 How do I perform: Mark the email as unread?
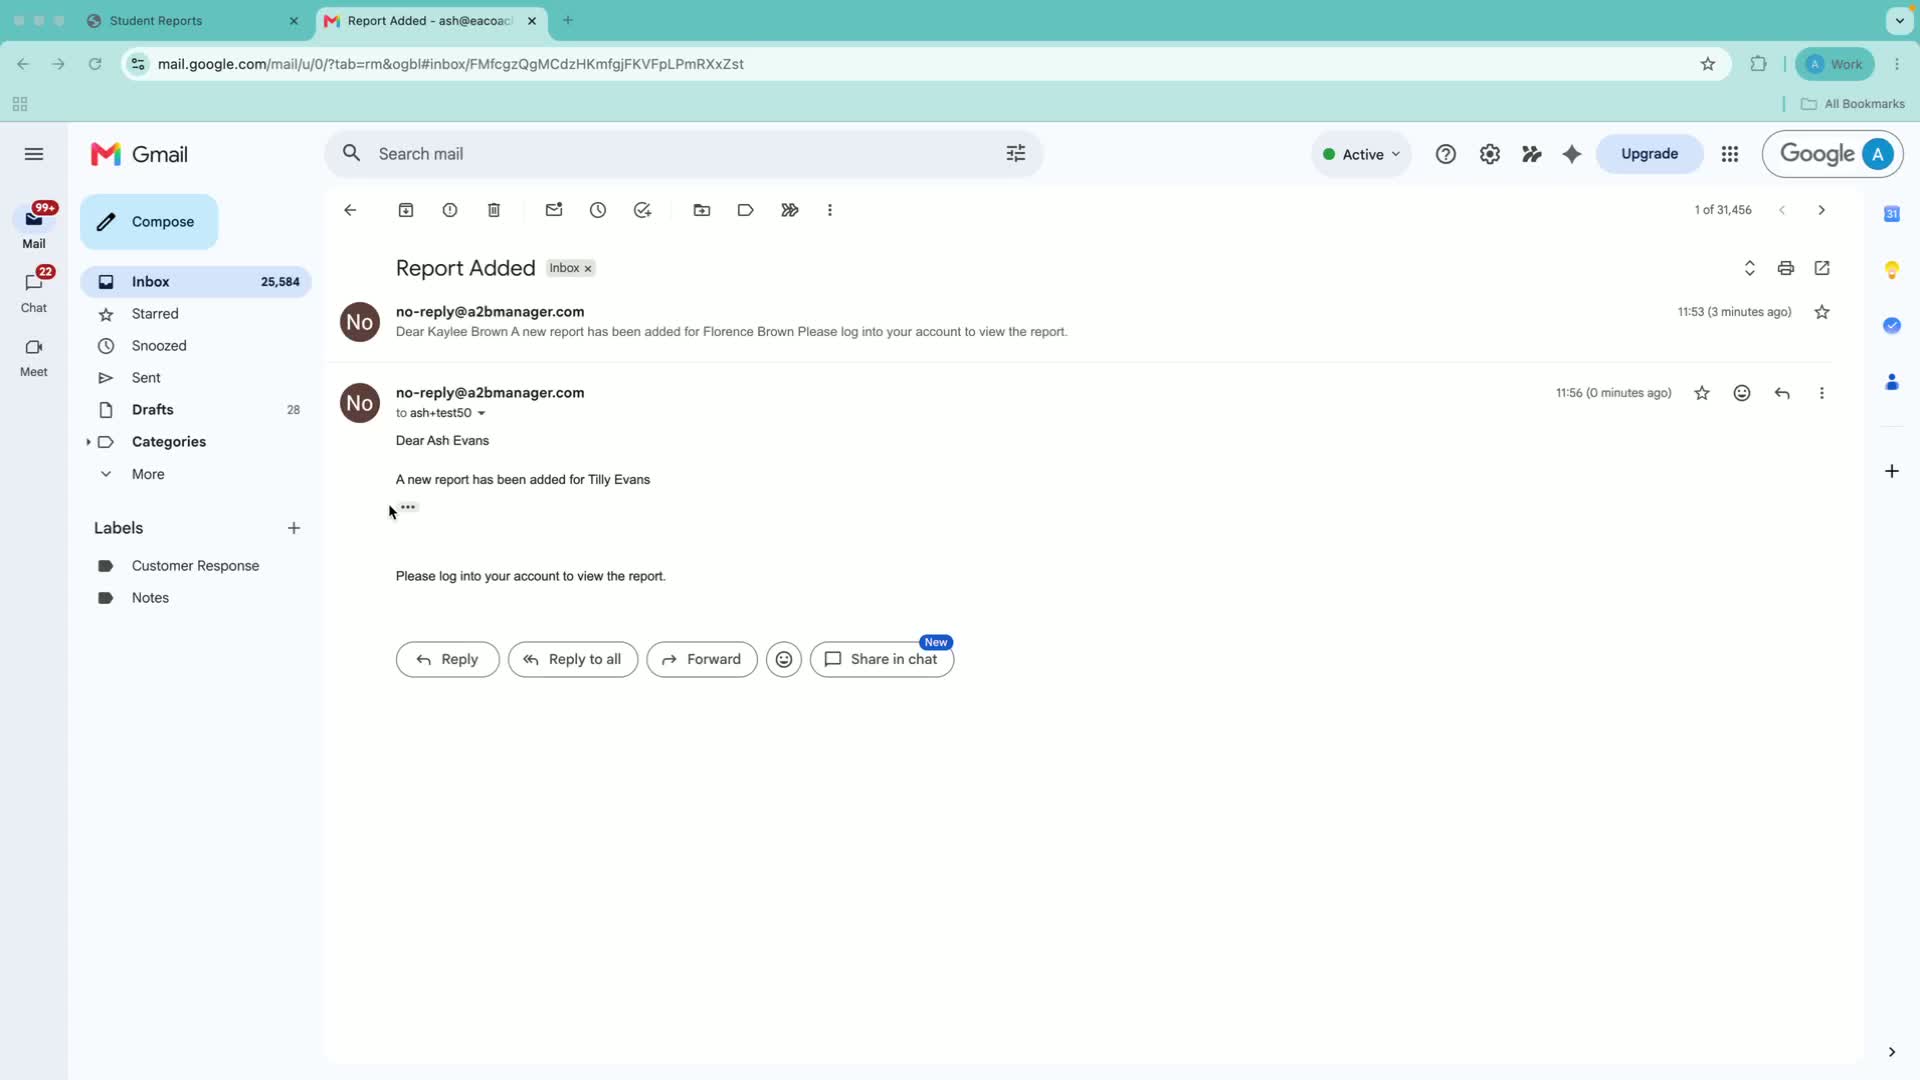coord(554,210)
